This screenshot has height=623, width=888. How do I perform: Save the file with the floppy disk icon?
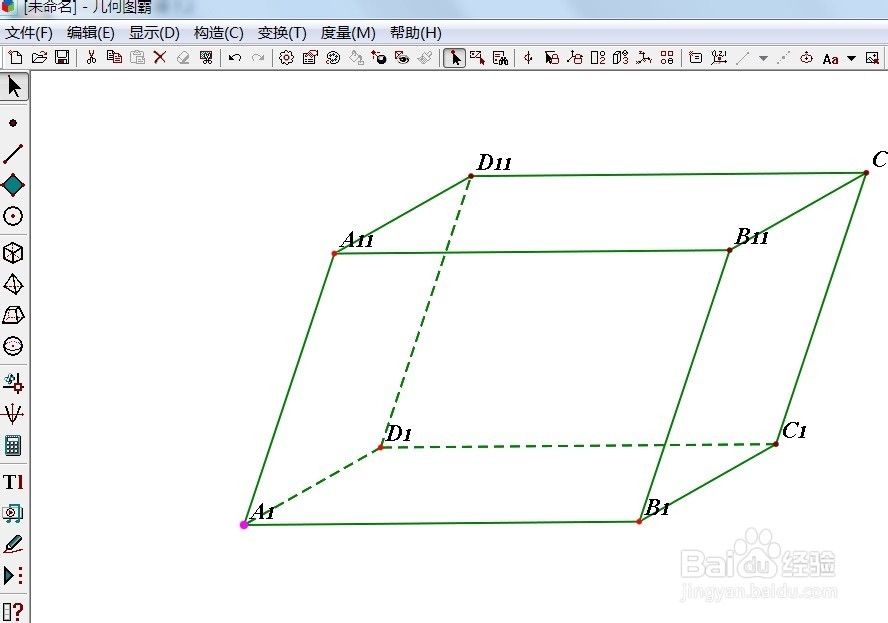pyautogui.click(x=62, y=57)
